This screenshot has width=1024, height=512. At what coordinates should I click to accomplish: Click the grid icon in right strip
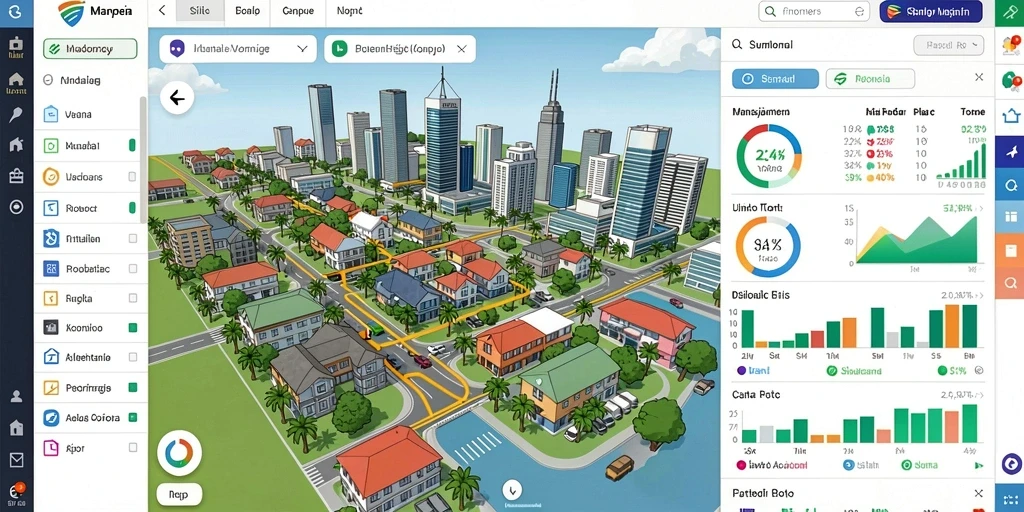(1010, 216)
